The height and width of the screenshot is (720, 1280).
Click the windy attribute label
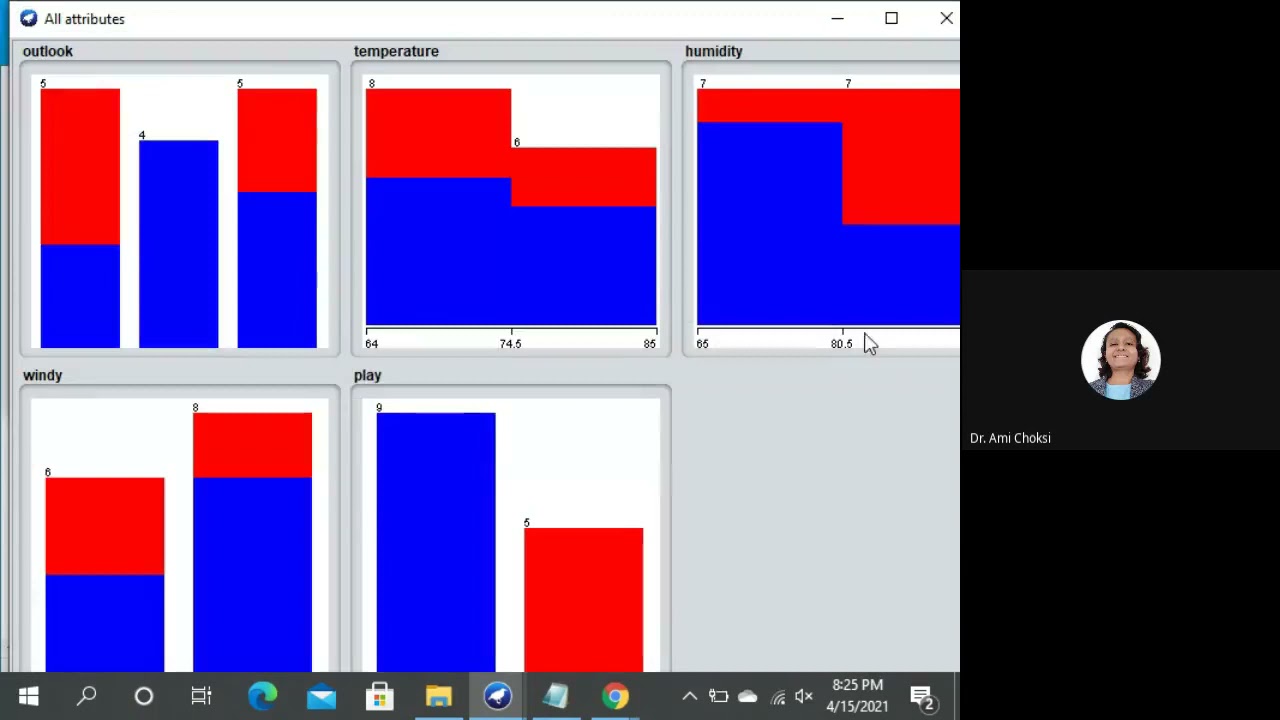(x=42, y=375)
